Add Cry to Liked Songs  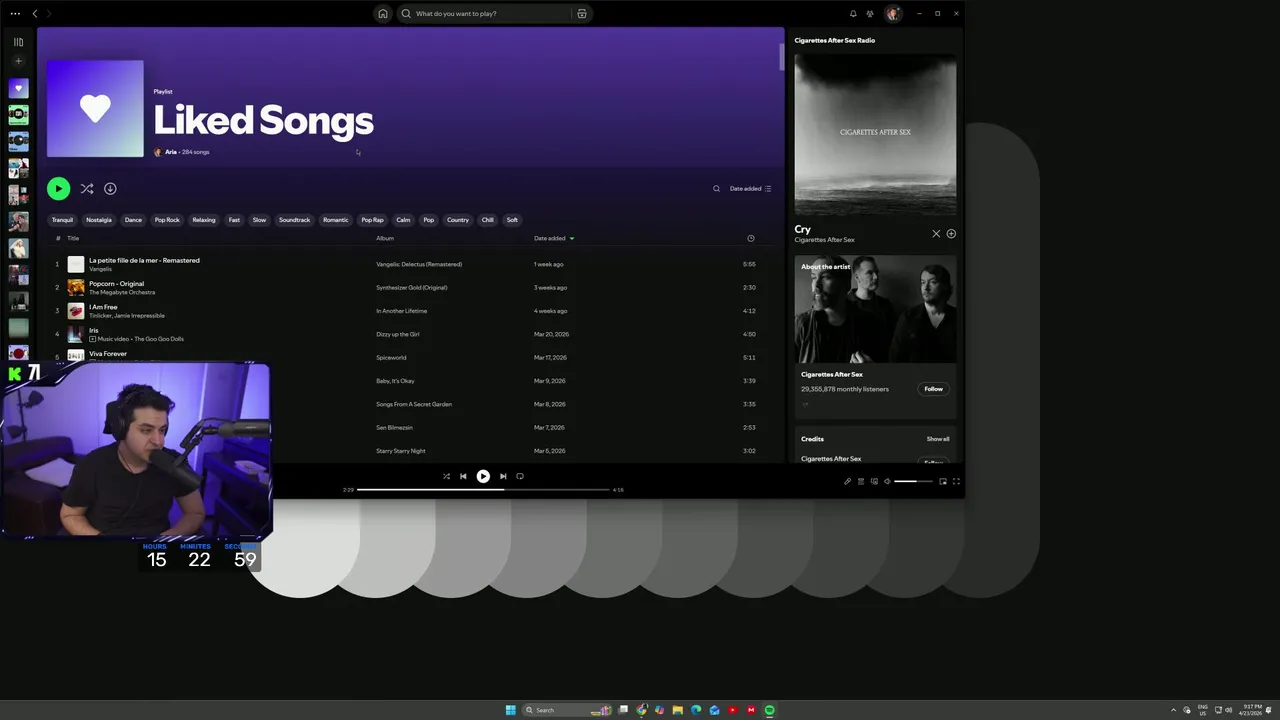(x=951, y=234)
